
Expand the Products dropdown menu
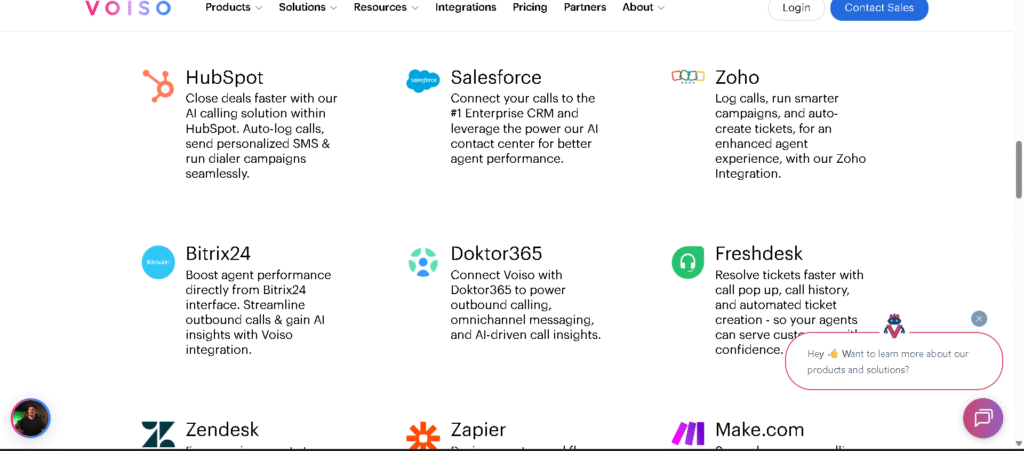[234, 8]
